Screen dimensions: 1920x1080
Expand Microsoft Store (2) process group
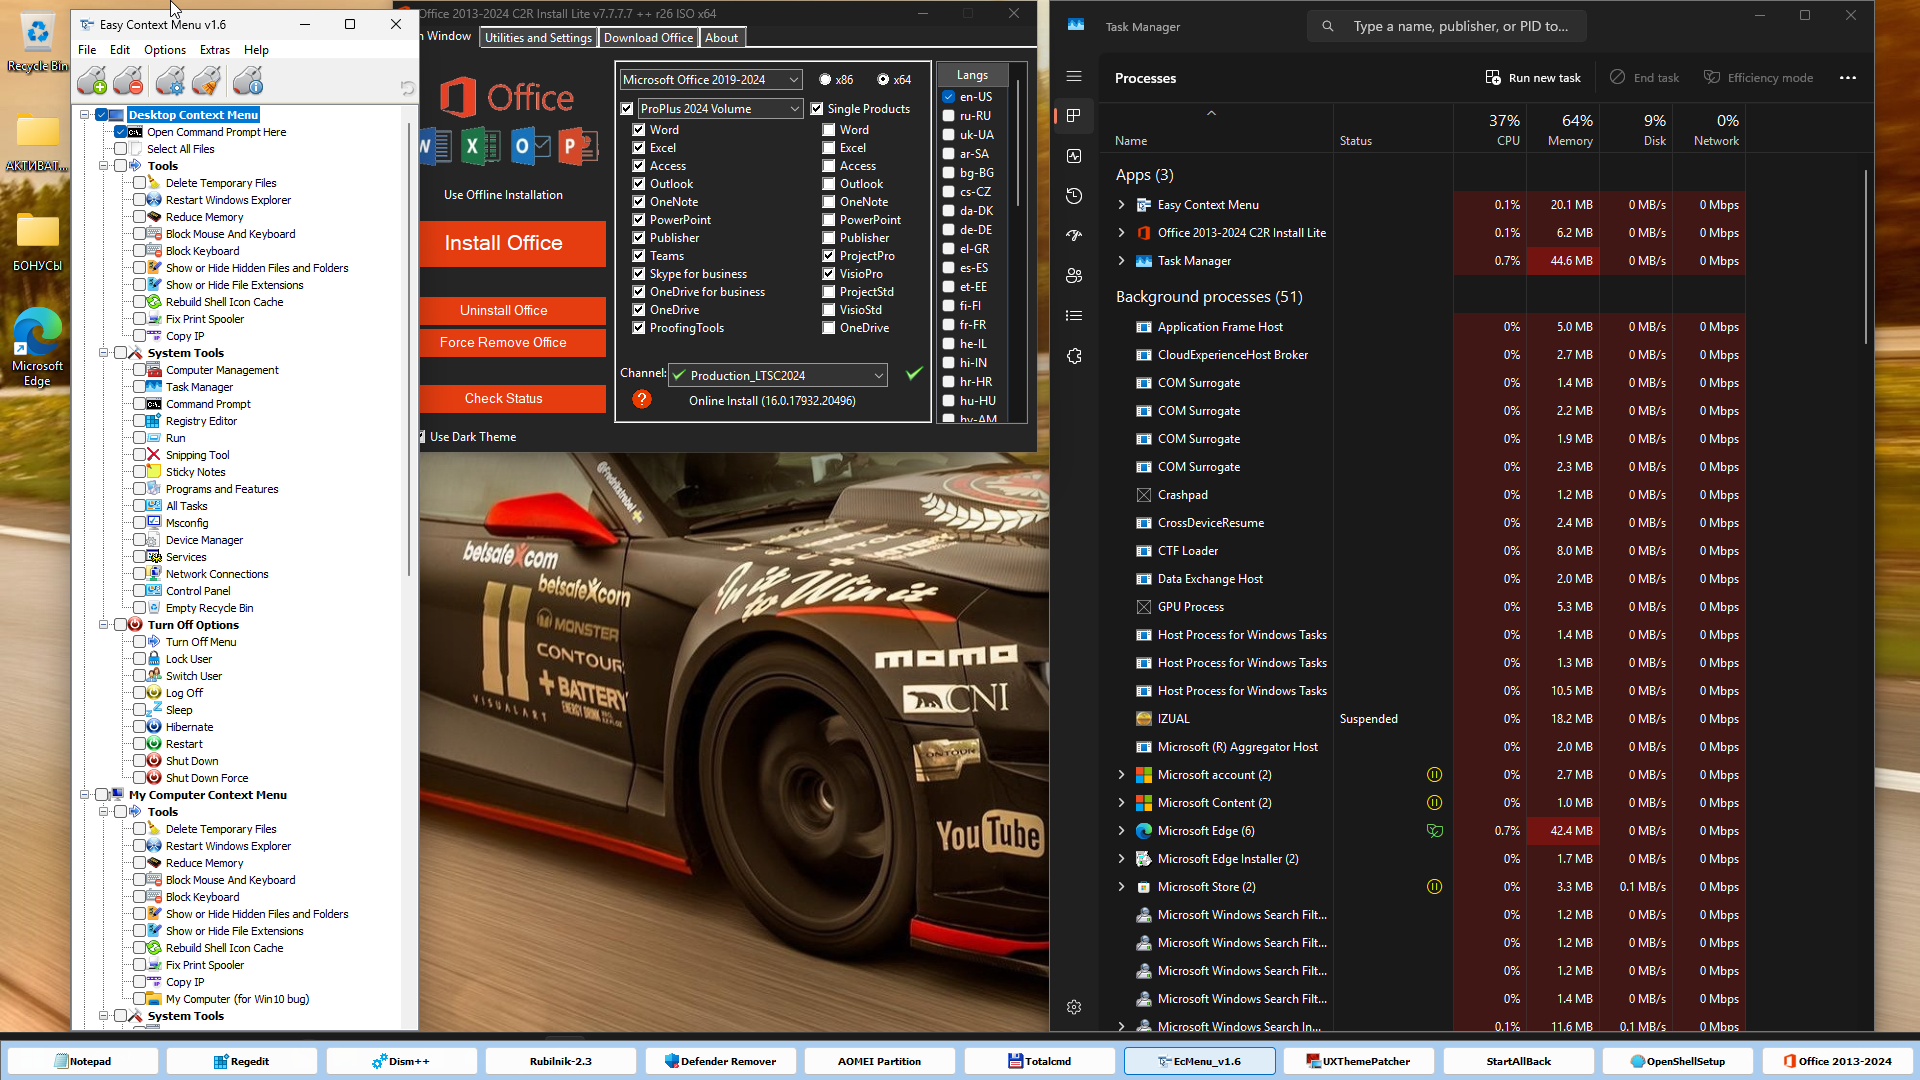click(1121, 887)
